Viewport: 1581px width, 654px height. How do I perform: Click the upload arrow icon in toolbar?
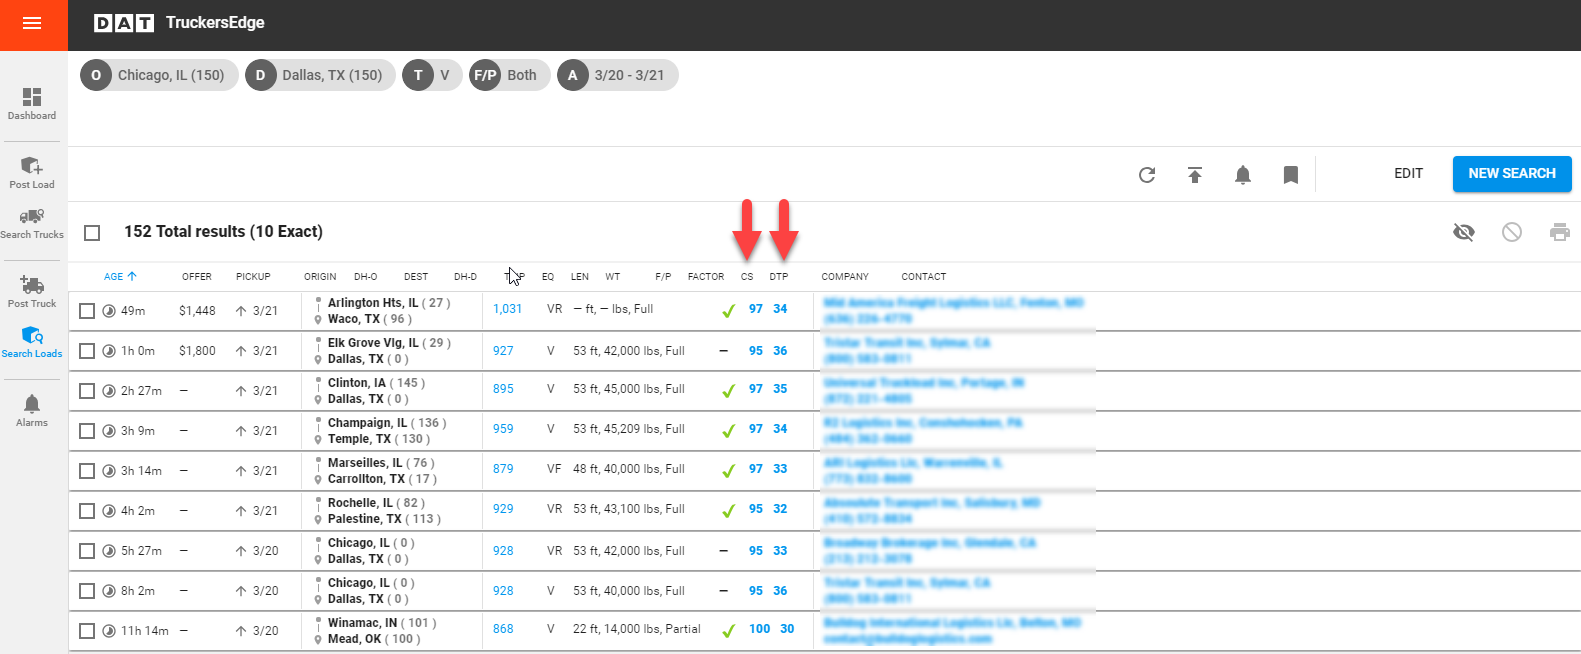(x=1195, y=175)
